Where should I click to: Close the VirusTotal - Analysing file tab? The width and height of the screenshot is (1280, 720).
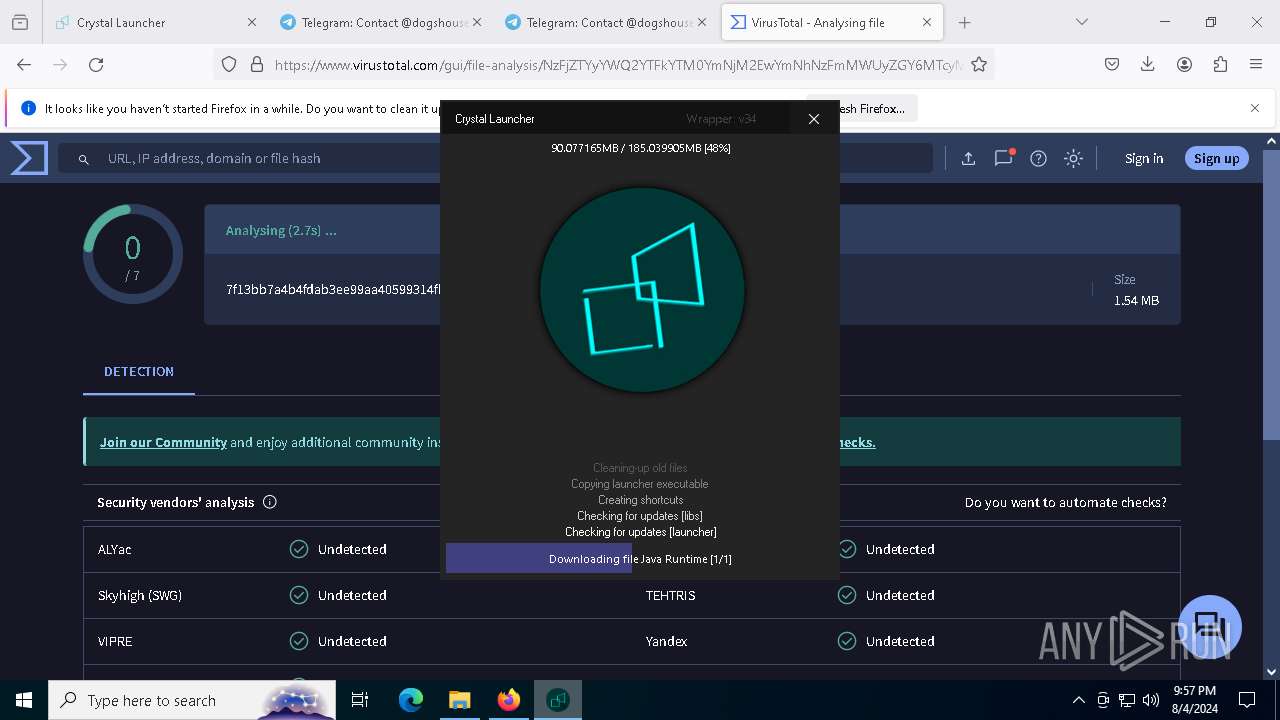[x=926, y=22]
